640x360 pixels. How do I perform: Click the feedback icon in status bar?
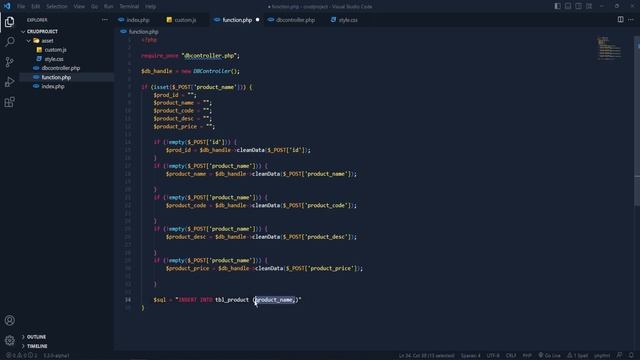click(620, 356)
